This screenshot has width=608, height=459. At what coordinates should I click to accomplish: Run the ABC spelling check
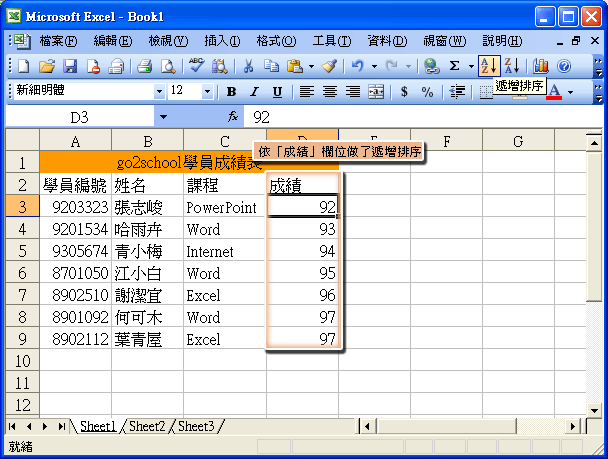pyautogui.click(x=197, y=66)
